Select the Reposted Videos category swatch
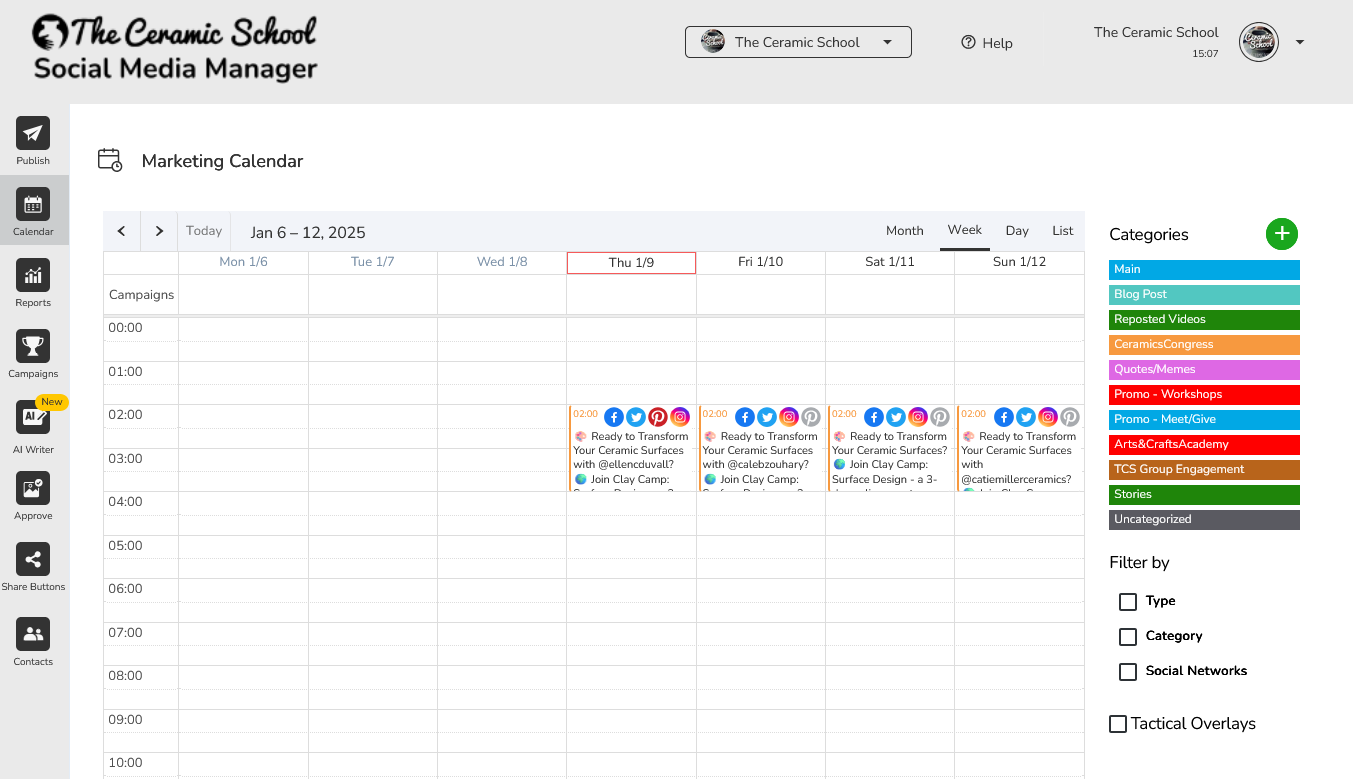 click(x=1204, y=320)
